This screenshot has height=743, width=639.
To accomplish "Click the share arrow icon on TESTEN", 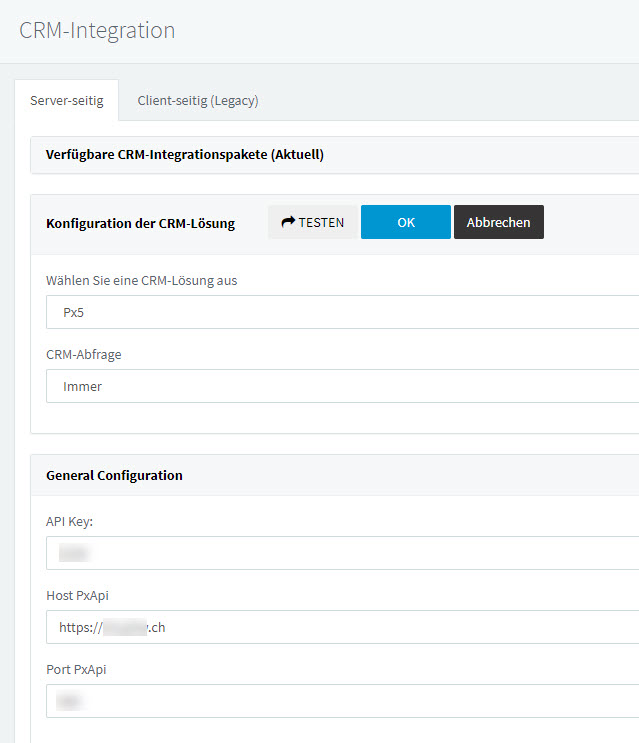I will tap(288, 223).
